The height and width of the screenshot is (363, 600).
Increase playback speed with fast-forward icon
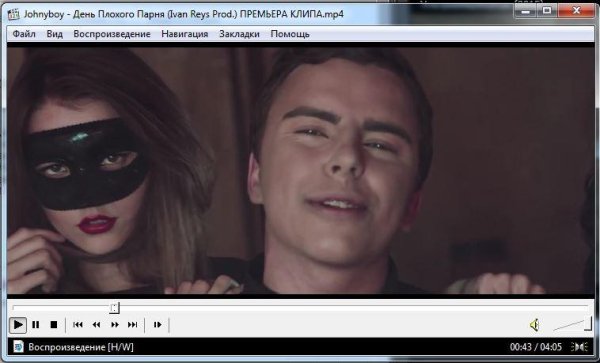pyautogui.click(x=114, y=325)
